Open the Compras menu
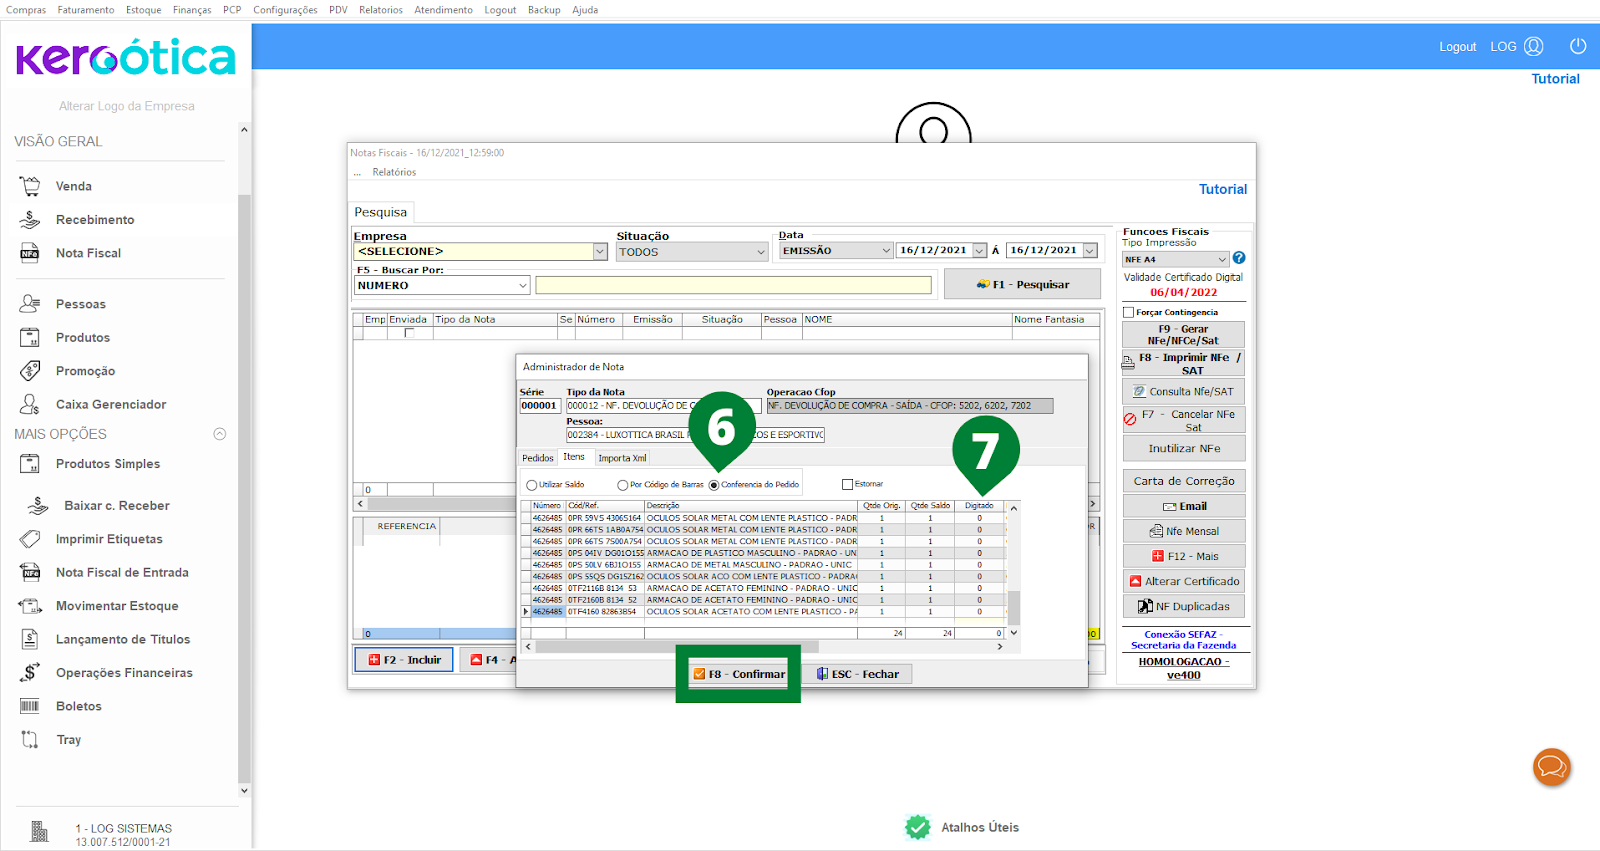The image size is (1600, 851). pyautogui.click(x=26, y=10)
